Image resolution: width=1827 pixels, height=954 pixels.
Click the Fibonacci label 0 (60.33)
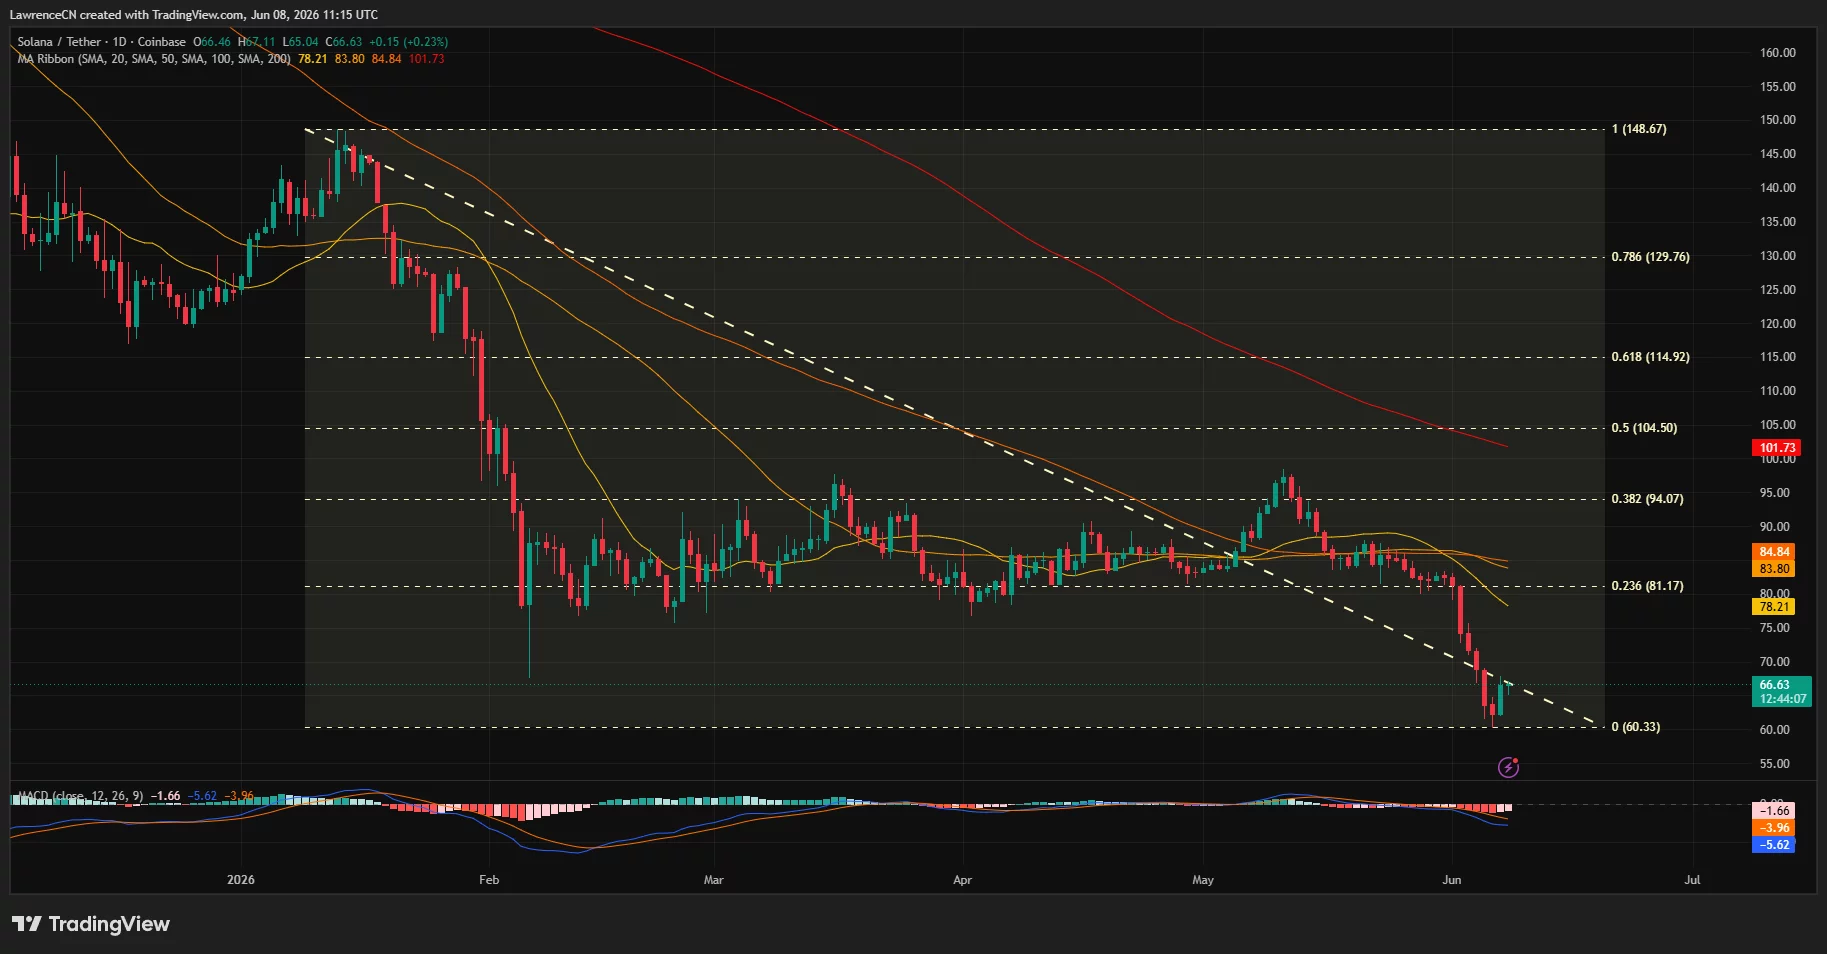coord(1636,727)
